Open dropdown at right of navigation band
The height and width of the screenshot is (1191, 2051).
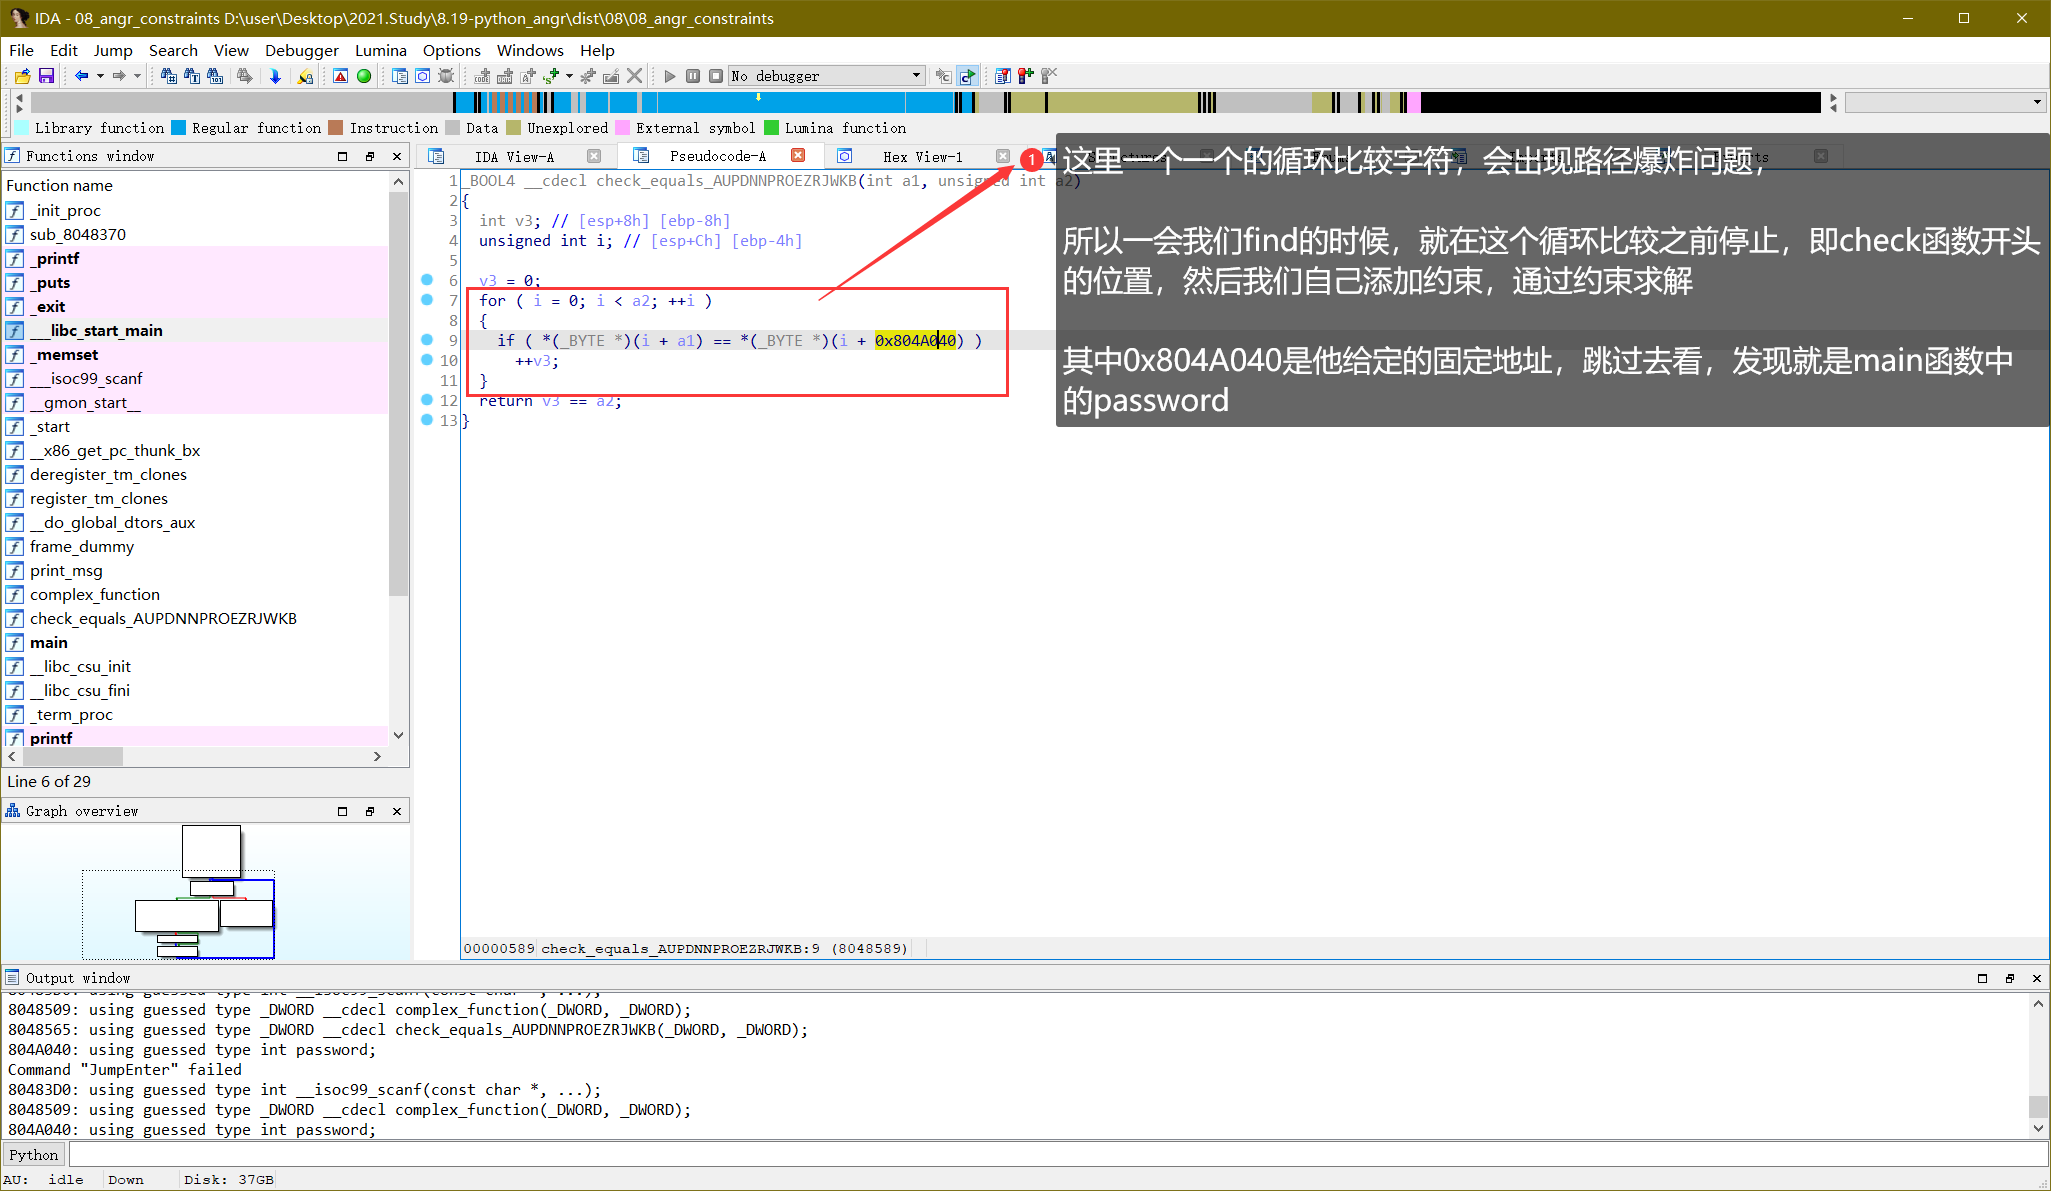pos(2037,102)
